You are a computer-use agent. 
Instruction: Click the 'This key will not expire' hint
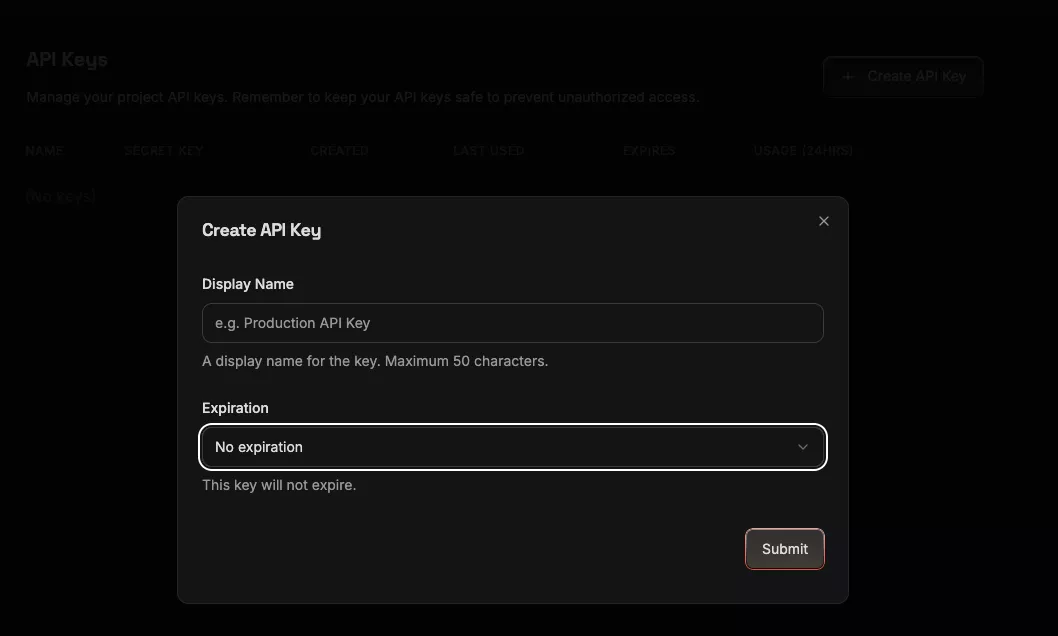pyautogui.click(x=279, y=485)
